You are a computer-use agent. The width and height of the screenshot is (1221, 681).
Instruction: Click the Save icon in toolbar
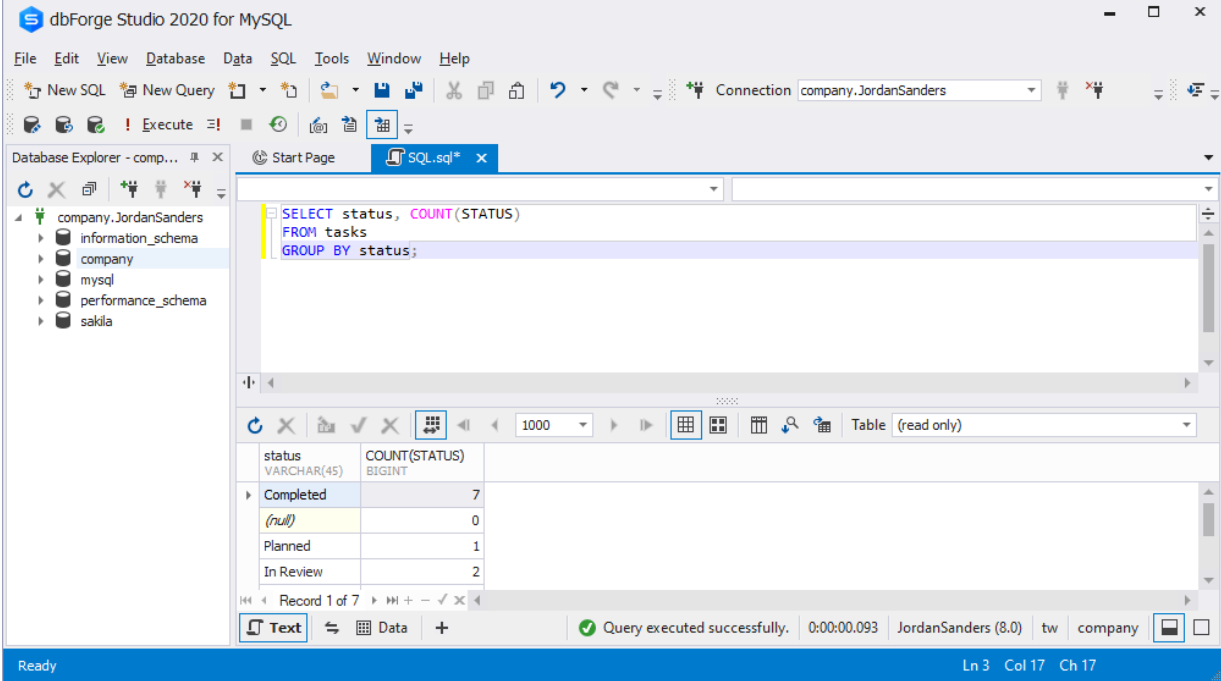[x=382, y=90]
